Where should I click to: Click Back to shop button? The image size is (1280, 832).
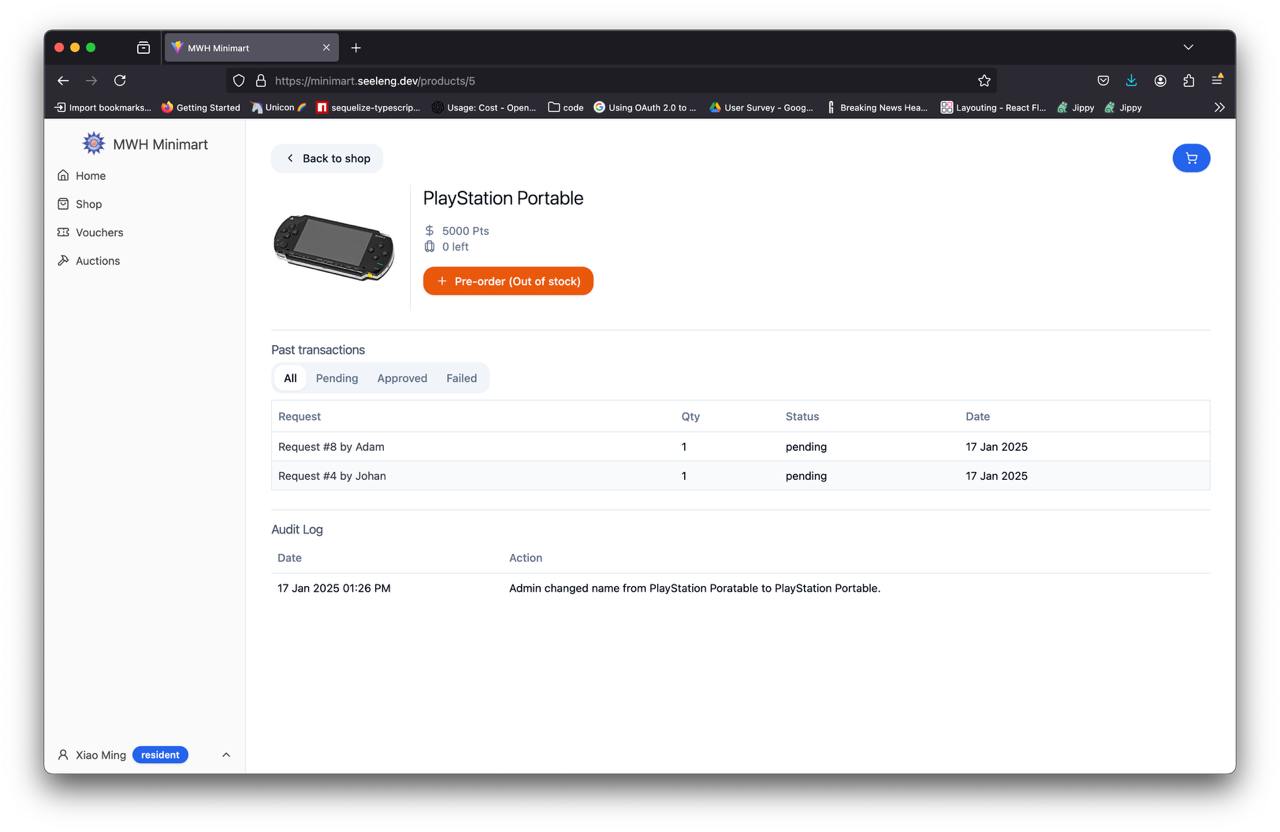point(327,158)
